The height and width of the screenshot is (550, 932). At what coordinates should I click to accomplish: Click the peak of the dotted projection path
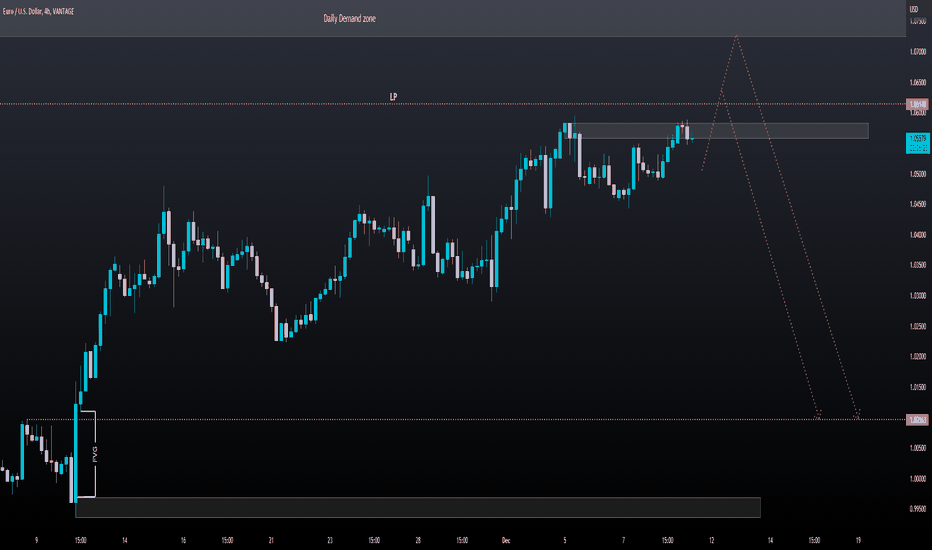736,36
